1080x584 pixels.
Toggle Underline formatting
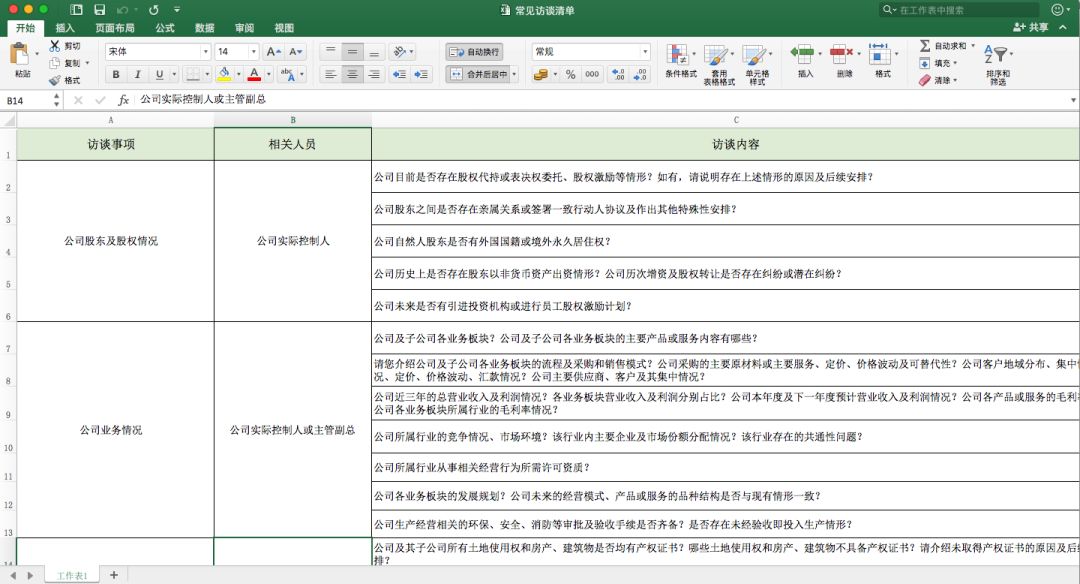pyautogui.click(x=159, y=74)
